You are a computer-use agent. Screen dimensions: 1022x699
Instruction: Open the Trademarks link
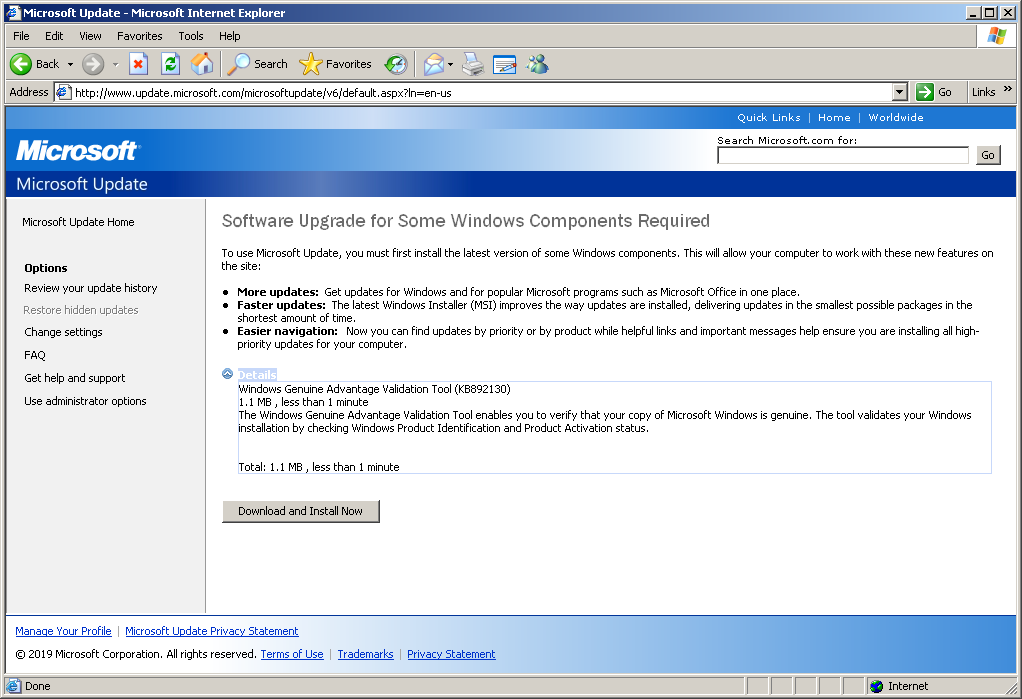[x=366, y=654]
